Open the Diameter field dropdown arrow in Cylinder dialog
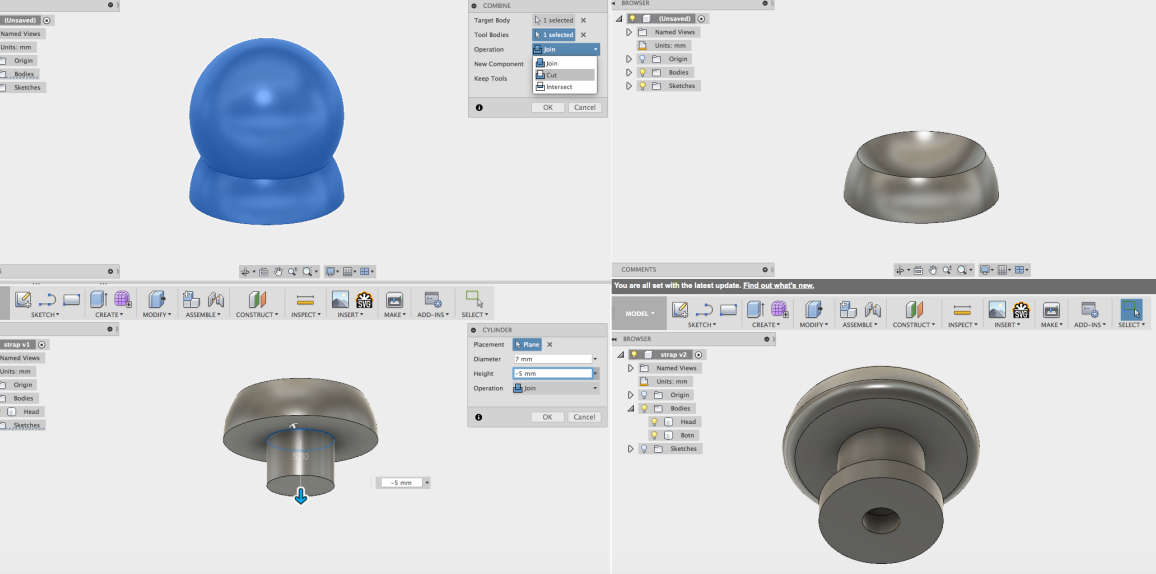Screen dimensions: 1156x574 595,359
